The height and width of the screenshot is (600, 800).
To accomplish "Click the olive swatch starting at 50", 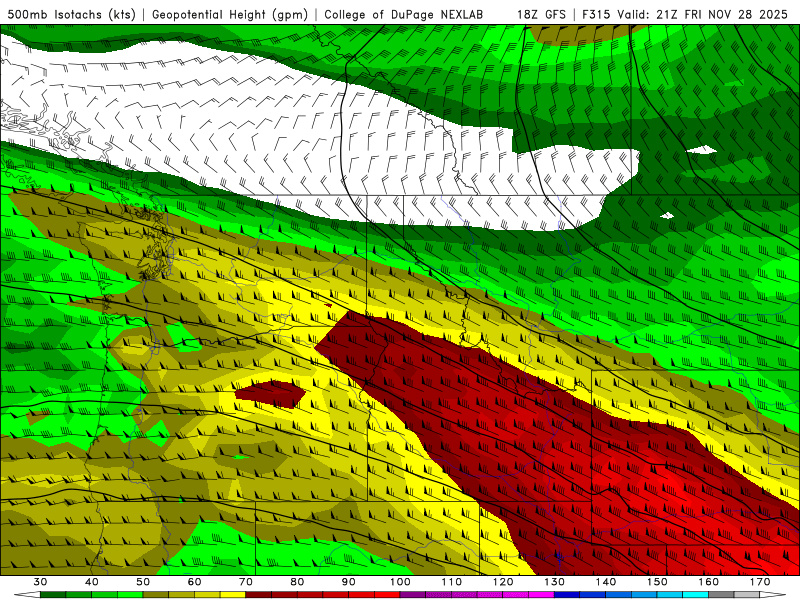I will [156, 594].
